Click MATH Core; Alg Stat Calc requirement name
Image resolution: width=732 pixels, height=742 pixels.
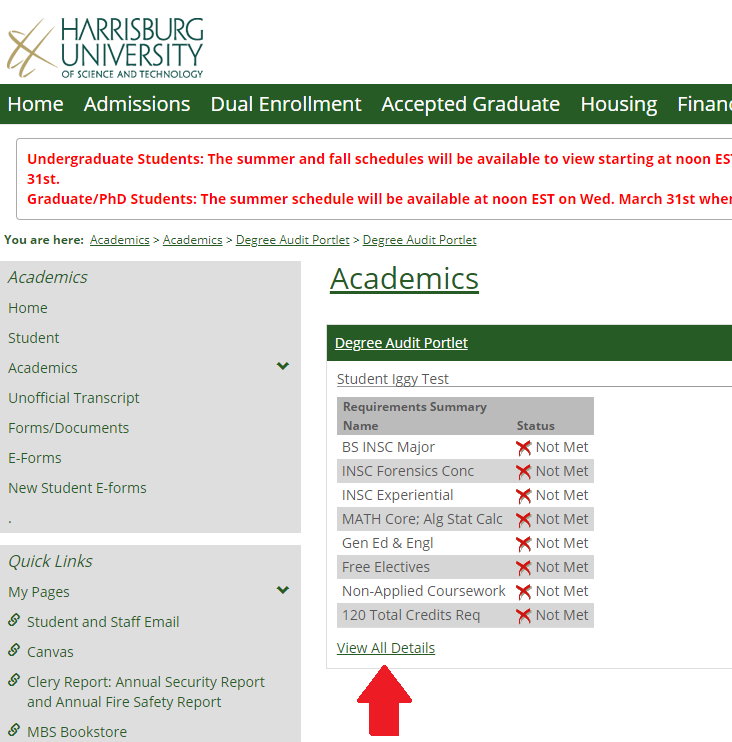[422, 519]
